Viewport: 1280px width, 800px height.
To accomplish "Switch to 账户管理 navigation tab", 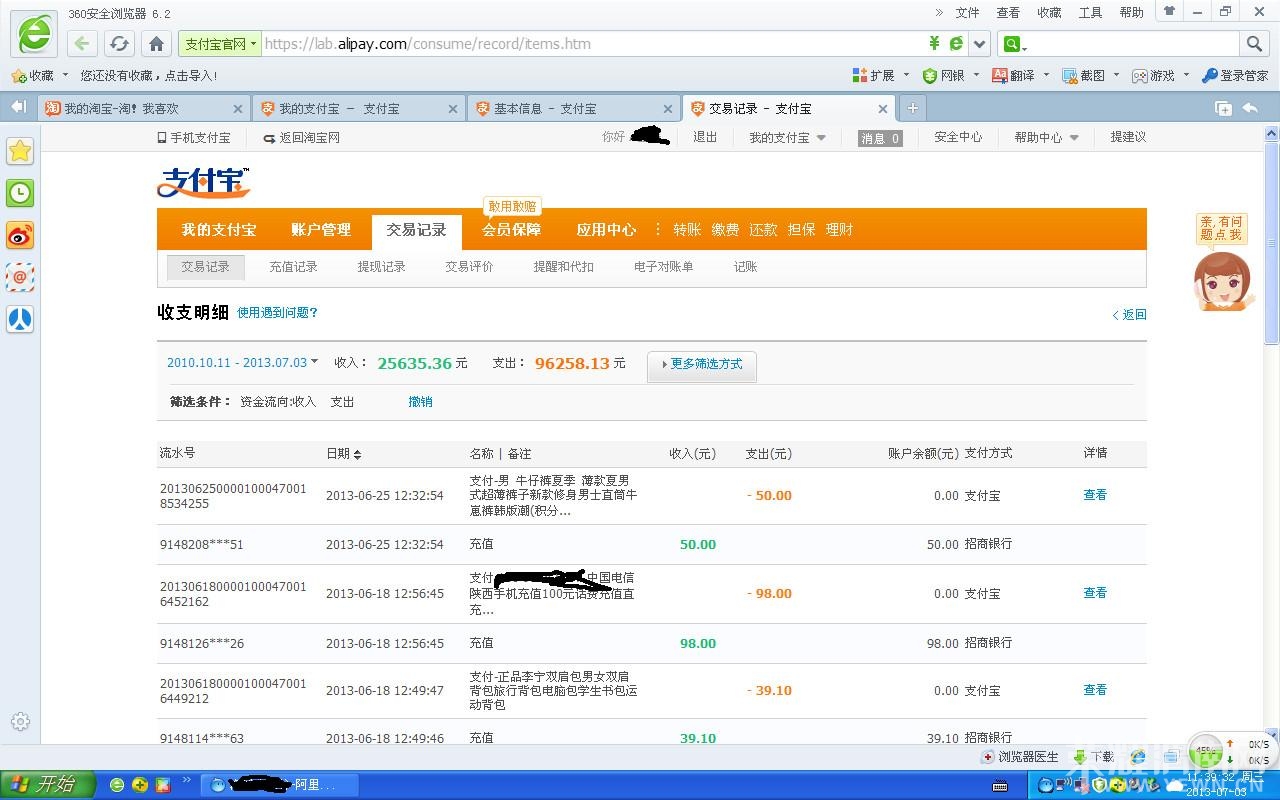I will 321,230.
